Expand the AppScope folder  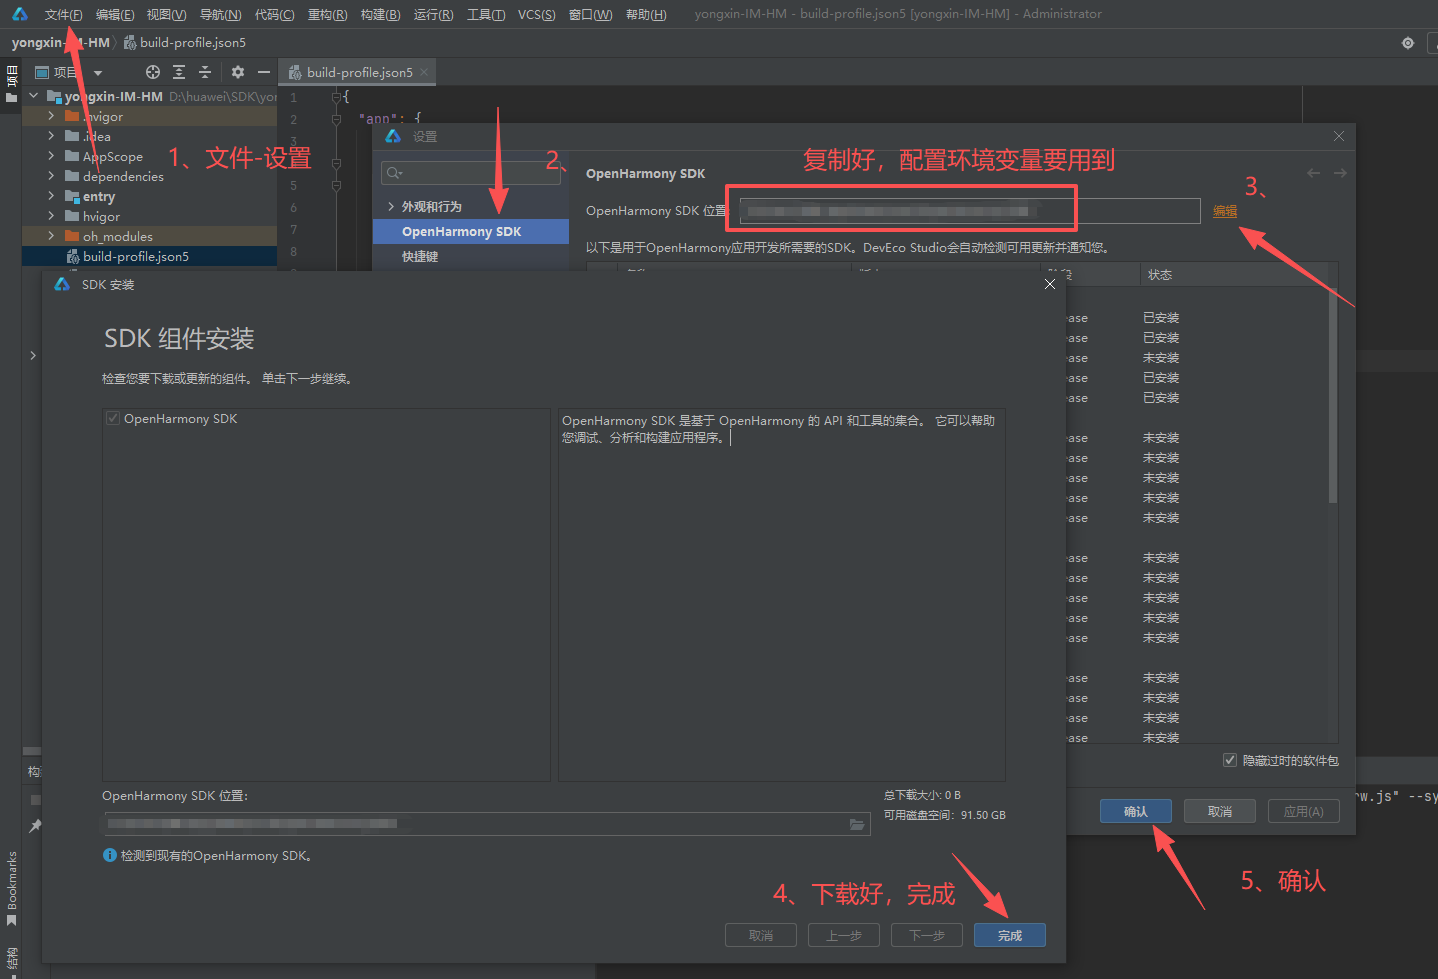click(52, 156)
